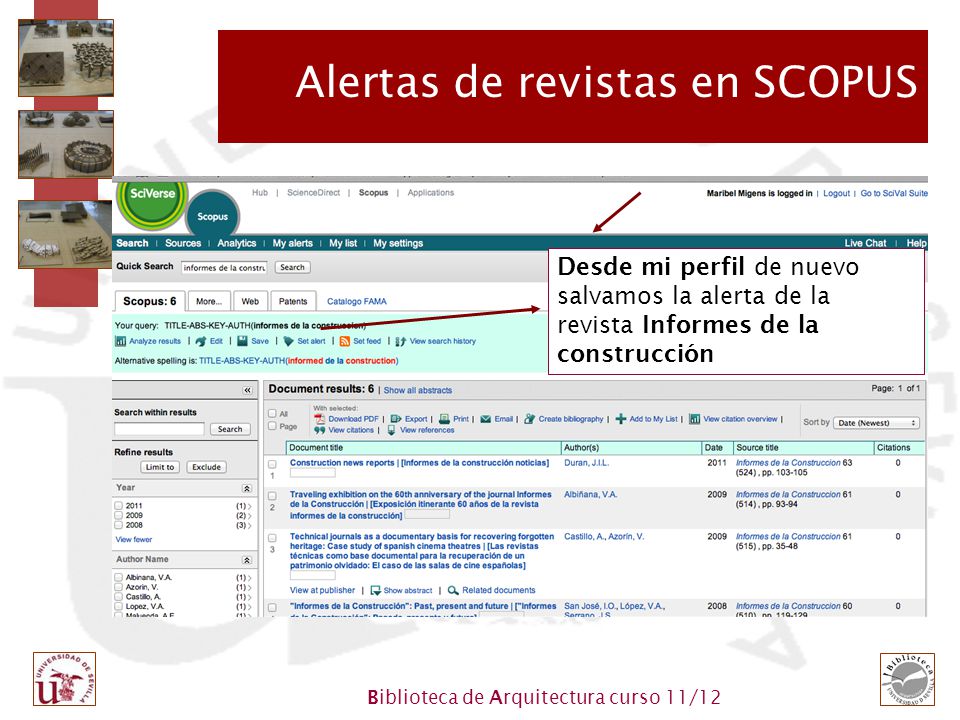
Task: Click the Exclude button
Action: click(x=206, y=467)
